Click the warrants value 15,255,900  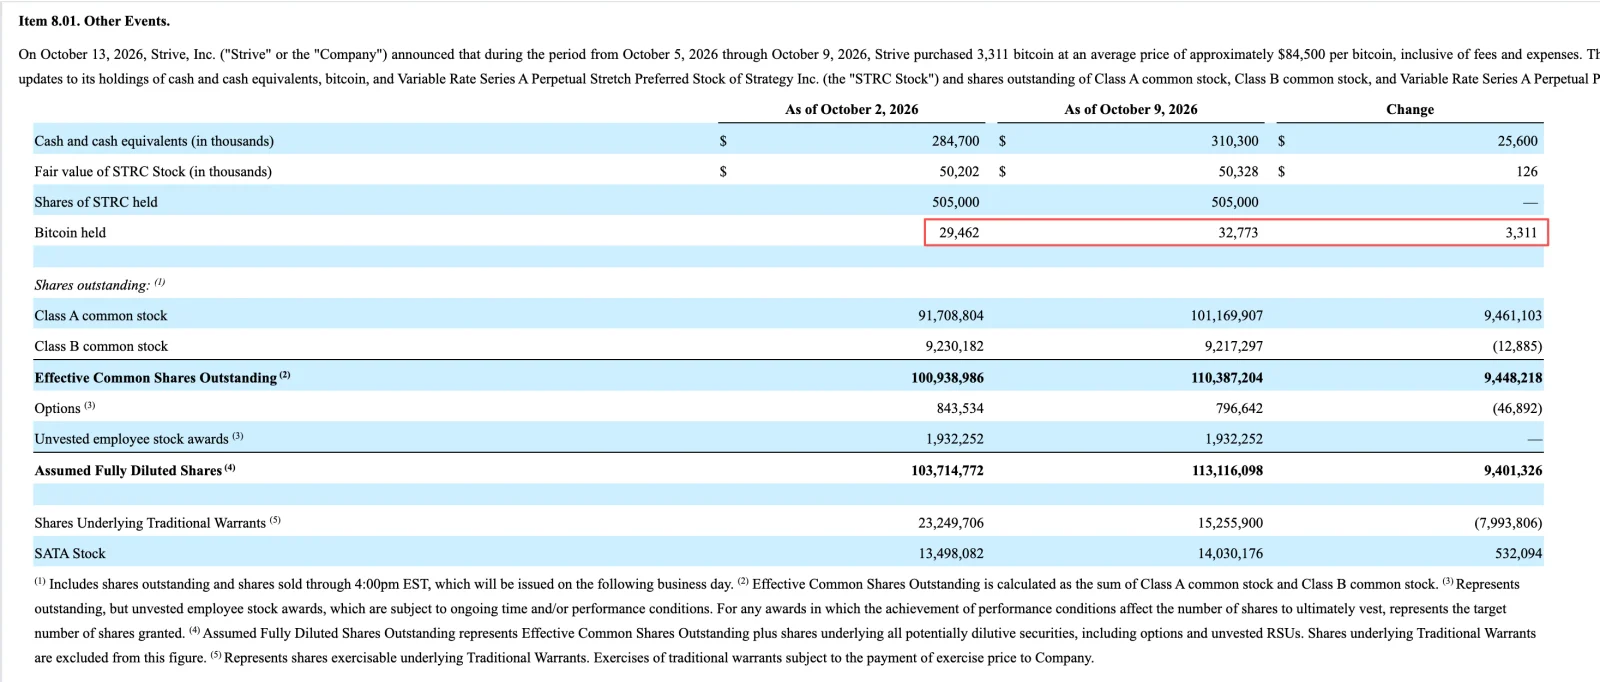pos(1230,522)
